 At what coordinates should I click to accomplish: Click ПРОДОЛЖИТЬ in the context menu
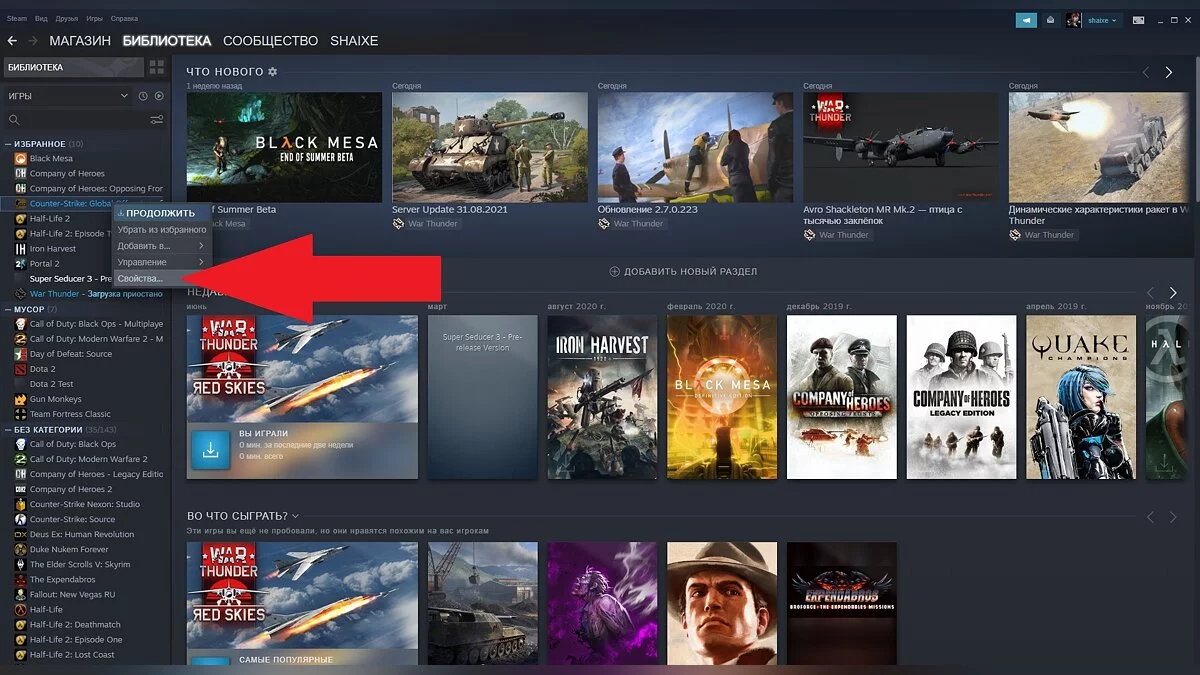(161, 213)
